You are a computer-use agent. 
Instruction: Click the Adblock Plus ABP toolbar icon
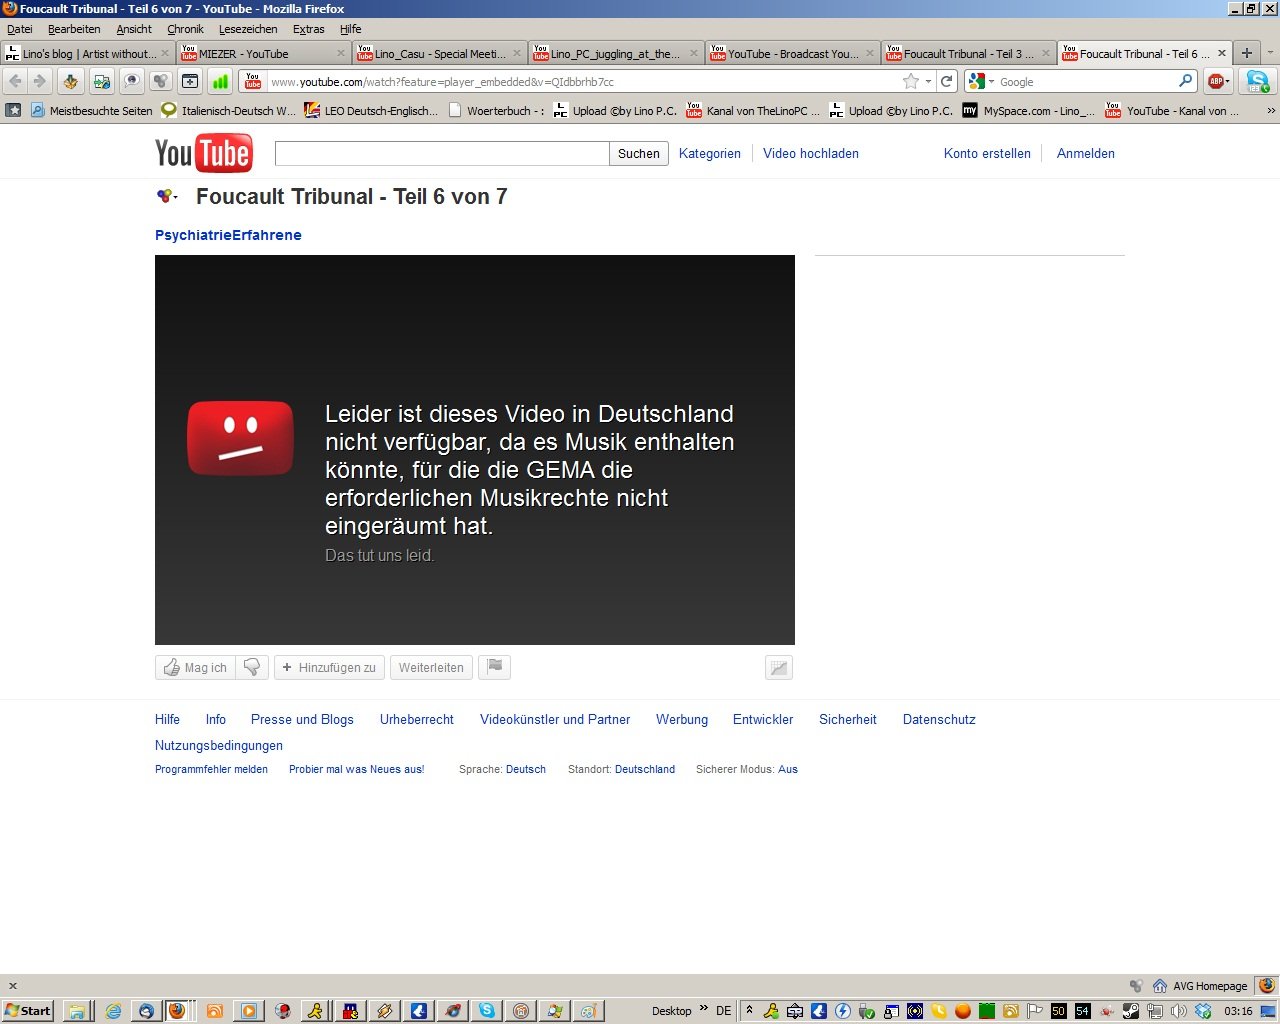[1218, 81]
